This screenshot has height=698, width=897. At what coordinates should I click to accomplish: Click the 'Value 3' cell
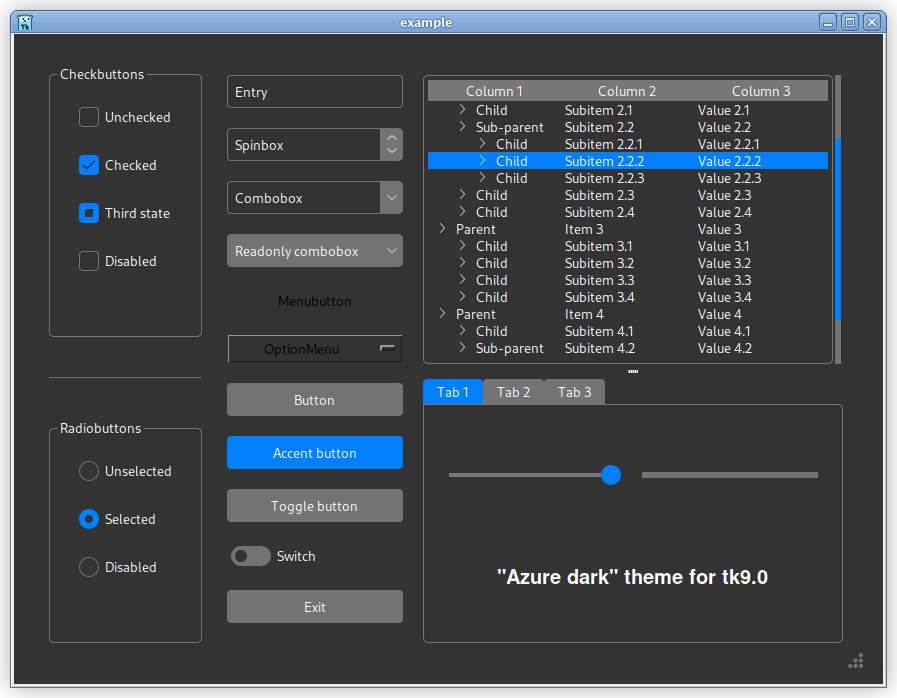(x=719, y=229)
